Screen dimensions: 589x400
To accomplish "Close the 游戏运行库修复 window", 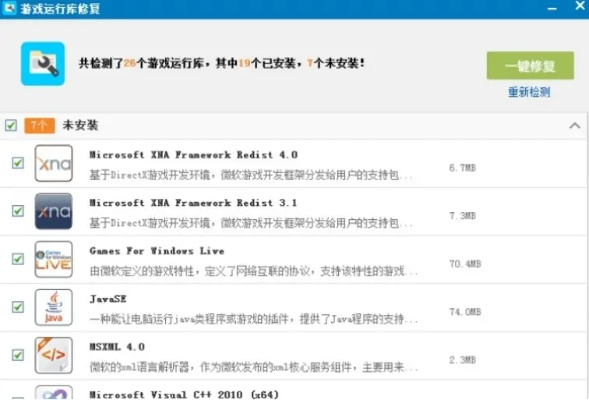I will [x=580, y=5].
